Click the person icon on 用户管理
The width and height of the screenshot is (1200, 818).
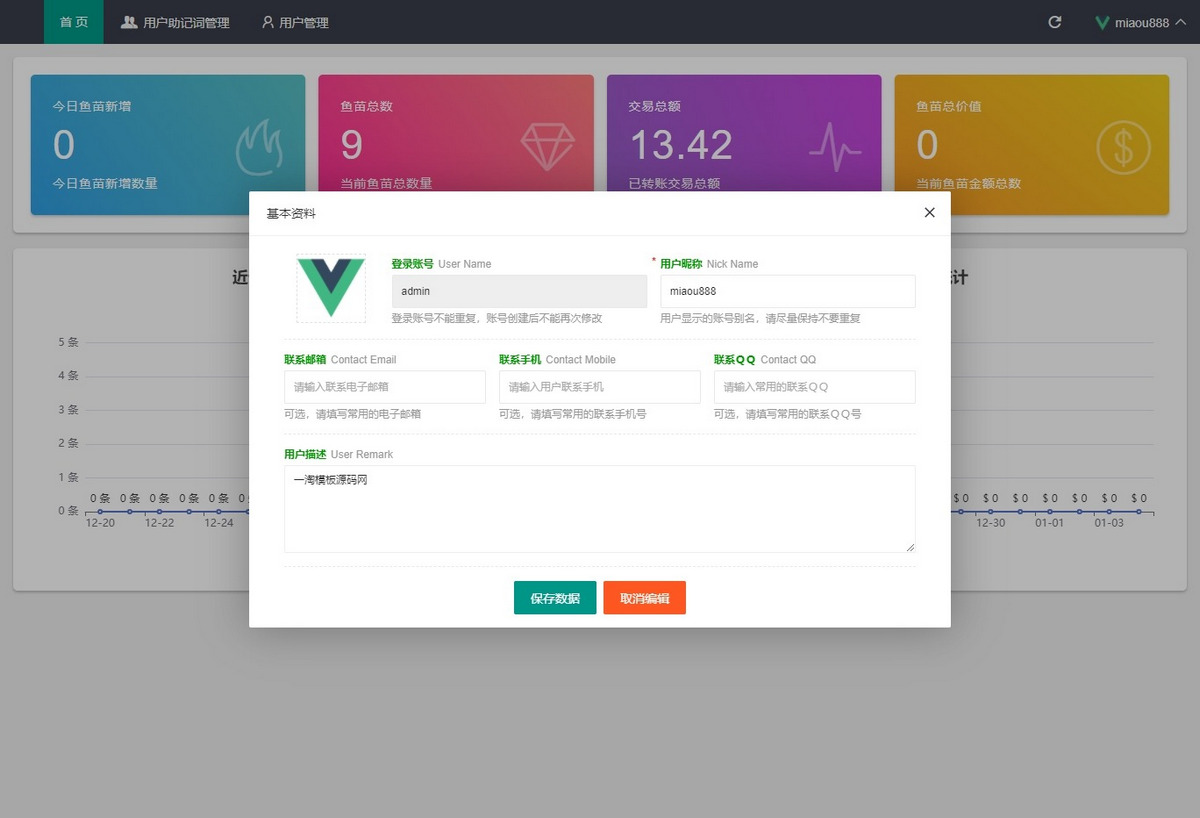[x=266, y=21]
